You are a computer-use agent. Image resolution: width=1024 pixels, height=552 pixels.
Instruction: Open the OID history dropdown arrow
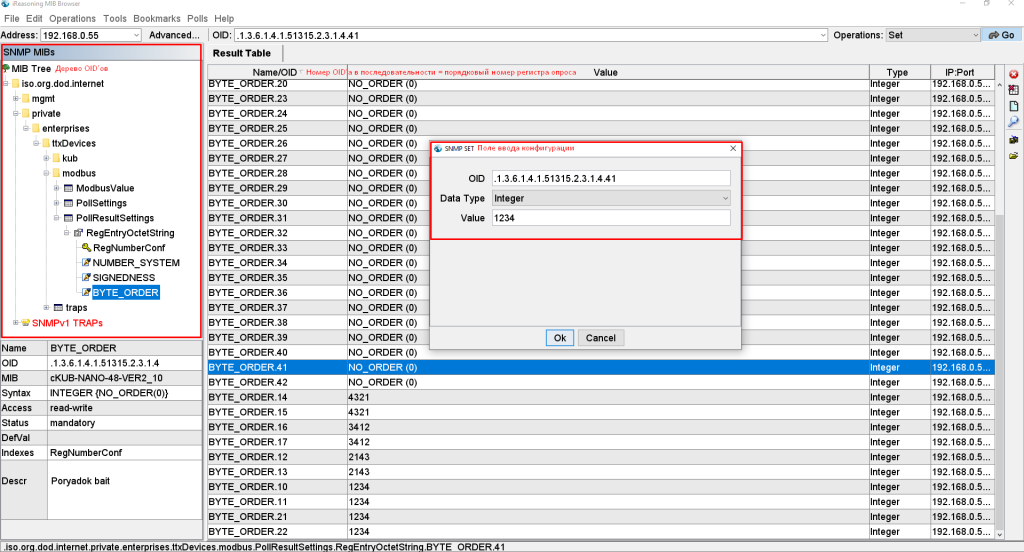[x=823, y=35]
